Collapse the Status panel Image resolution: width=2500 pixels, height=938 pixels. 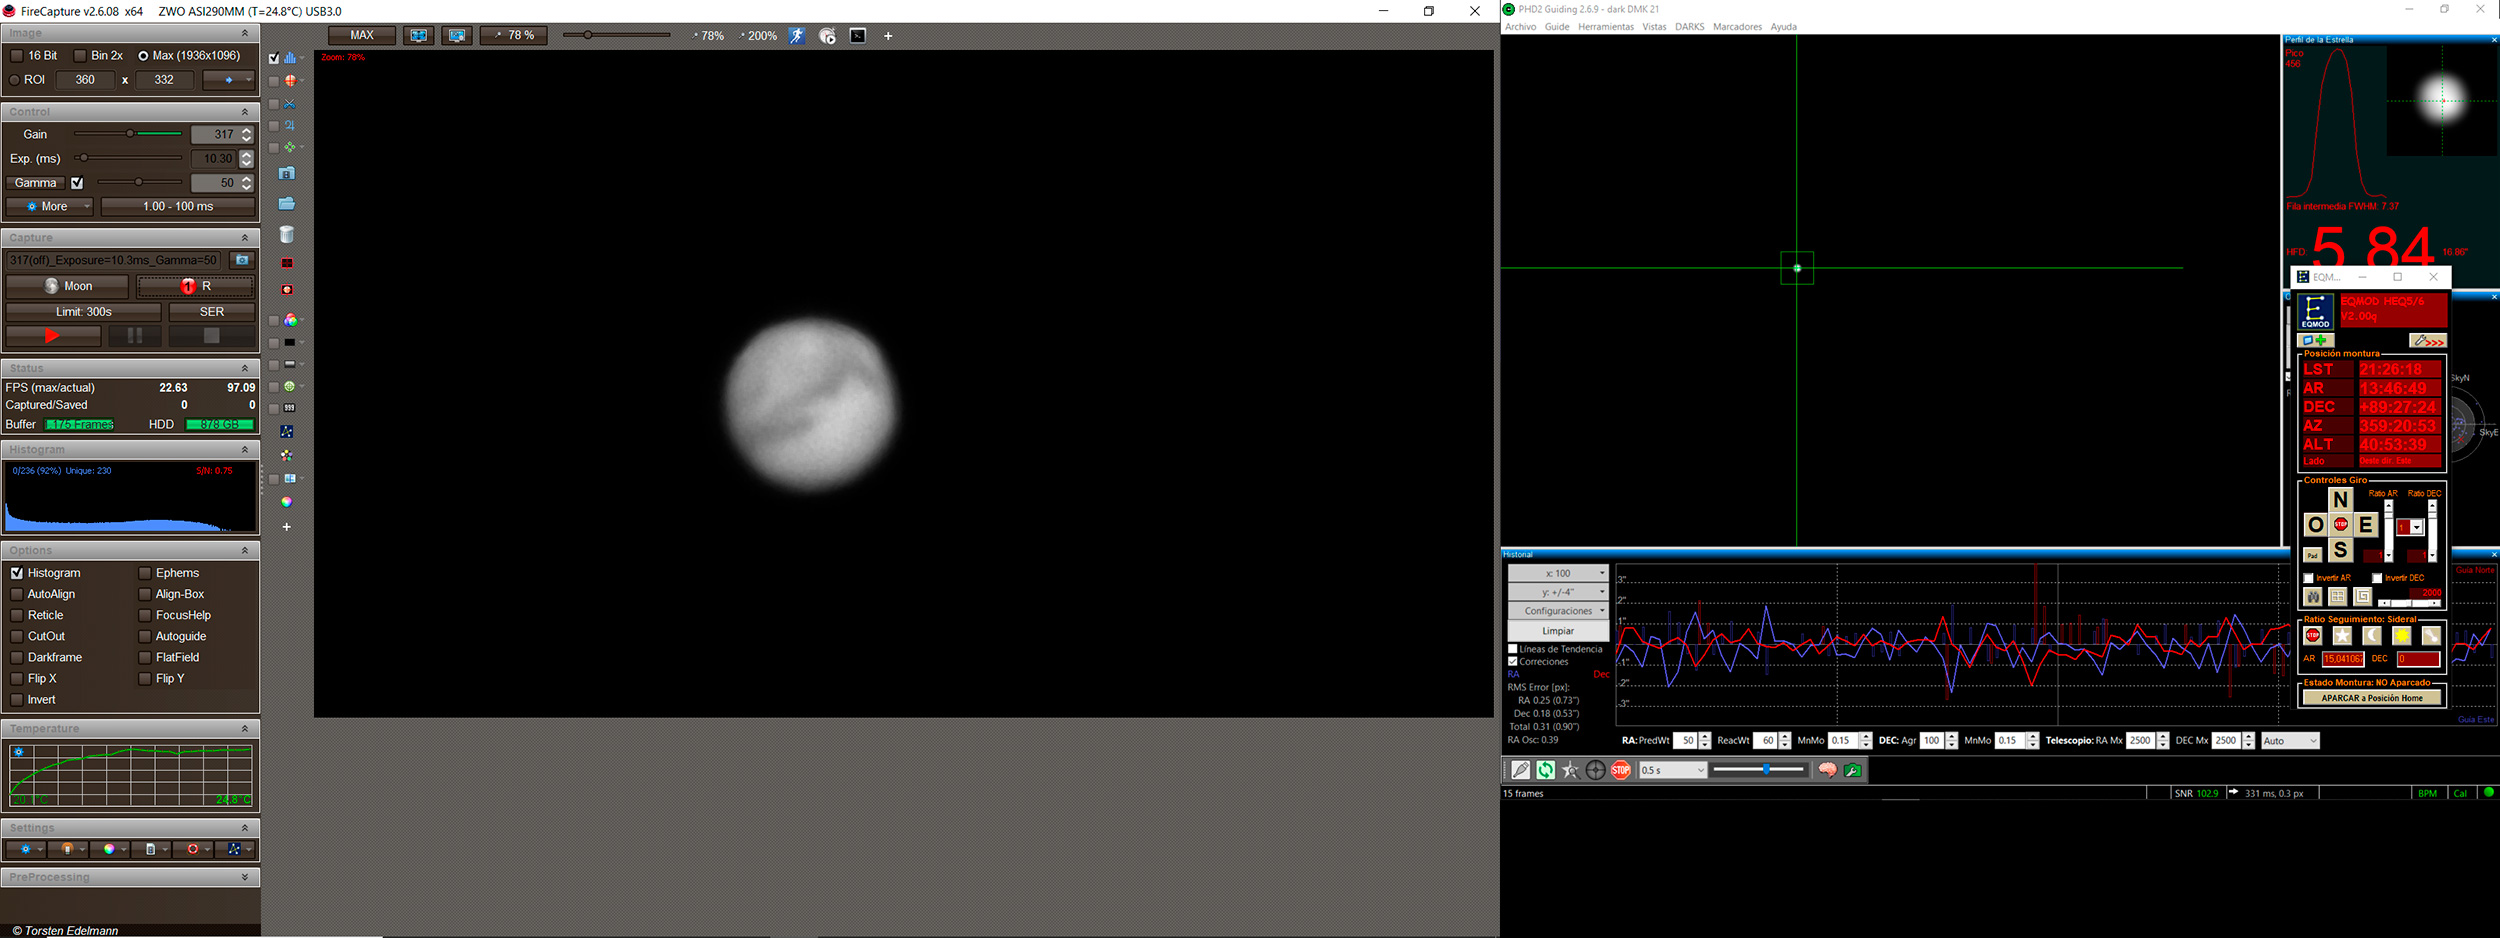[245, 368]
